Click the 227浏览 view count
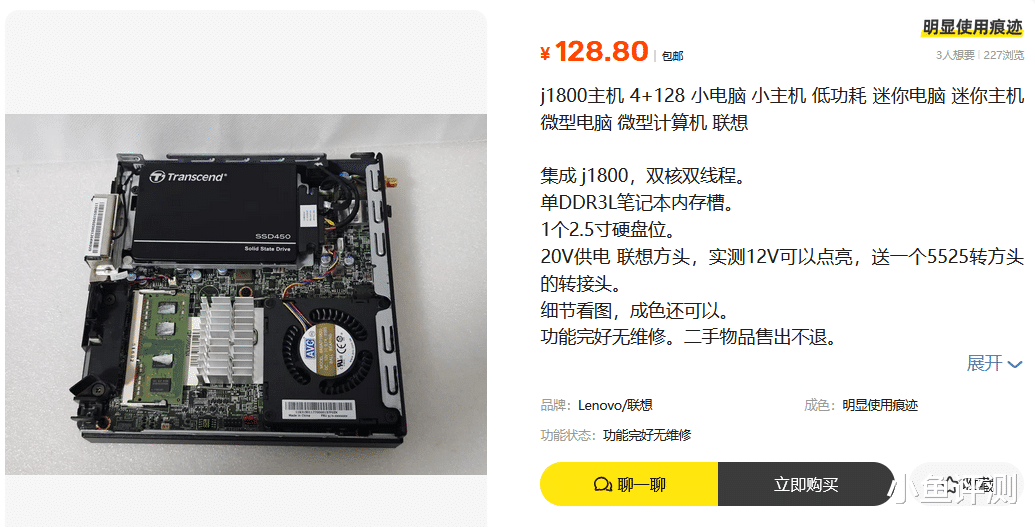Viewport: 1035px width, 527px height. click(1003, 55)
